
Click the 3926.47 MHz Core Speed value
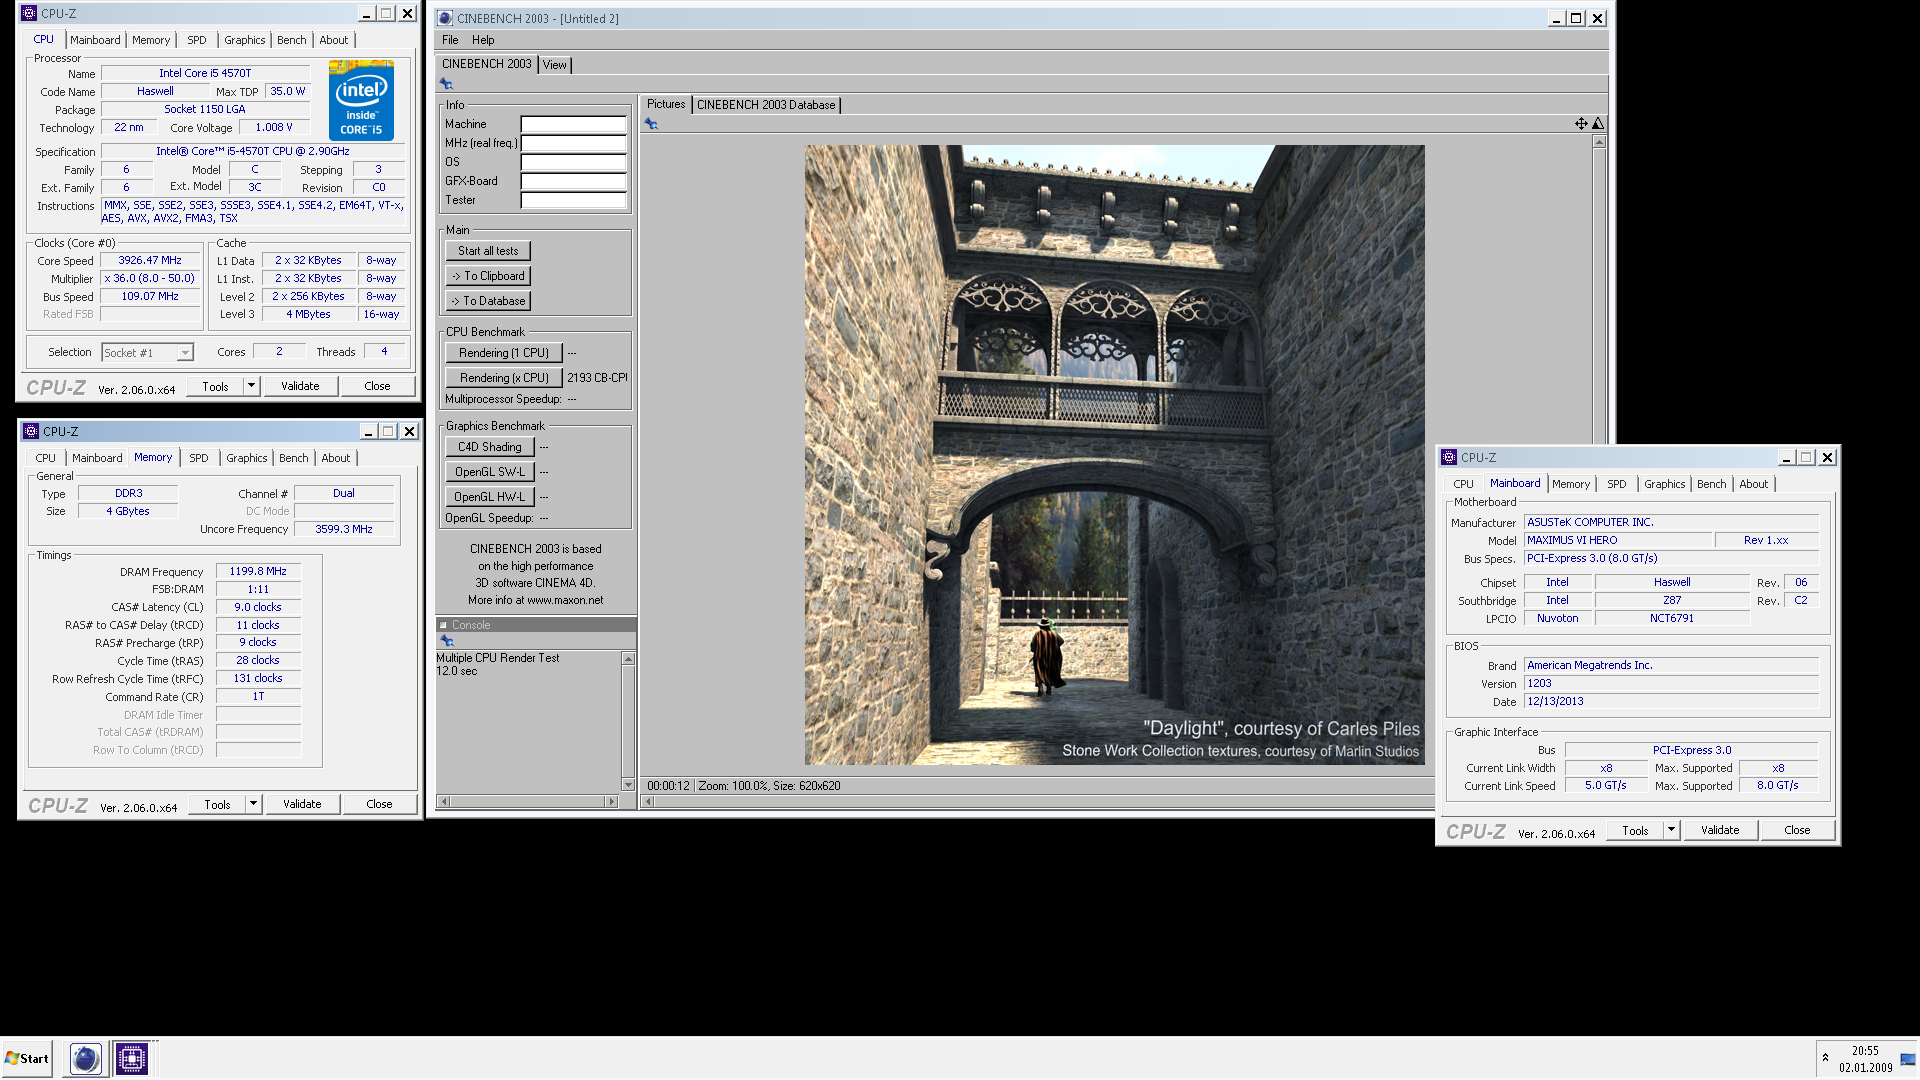tap(150, 260)
